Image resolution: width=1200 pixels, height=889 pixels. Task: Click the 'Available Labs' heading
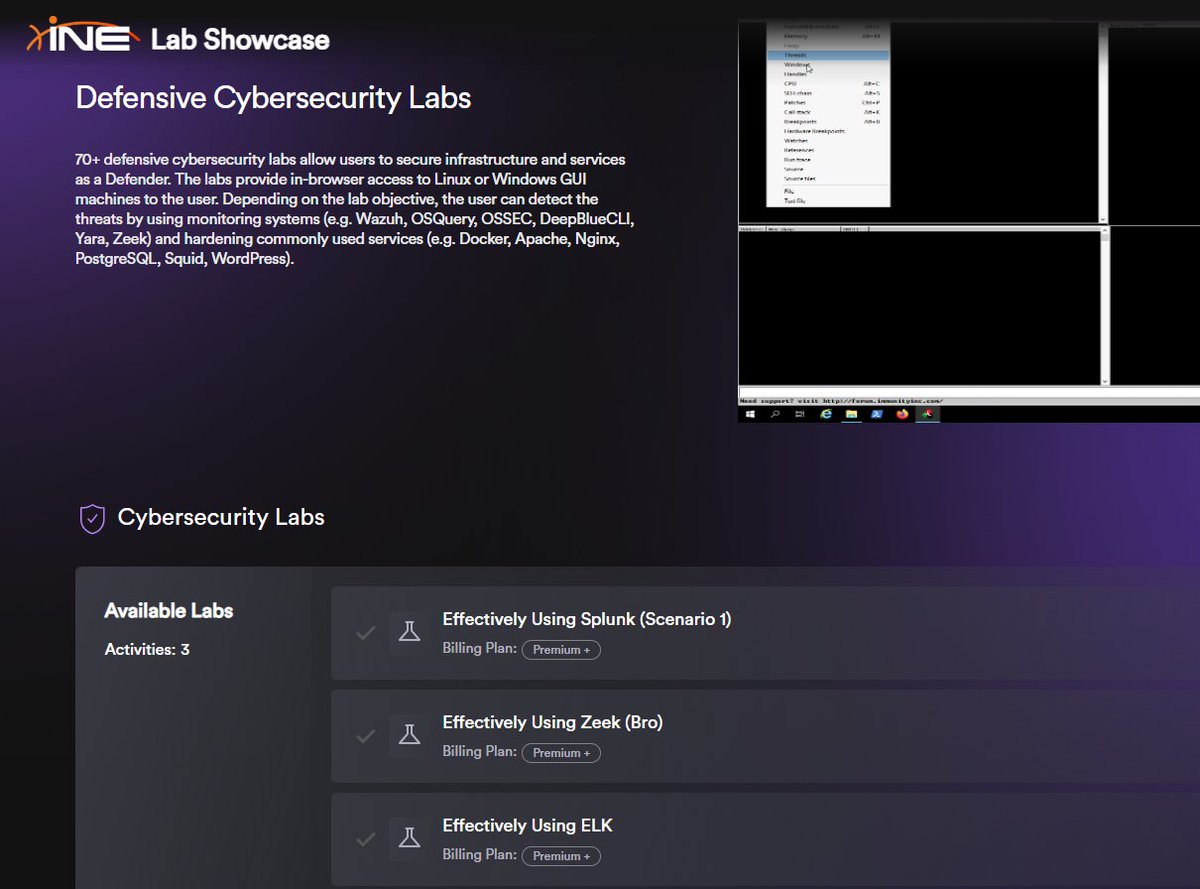[169, 611]
